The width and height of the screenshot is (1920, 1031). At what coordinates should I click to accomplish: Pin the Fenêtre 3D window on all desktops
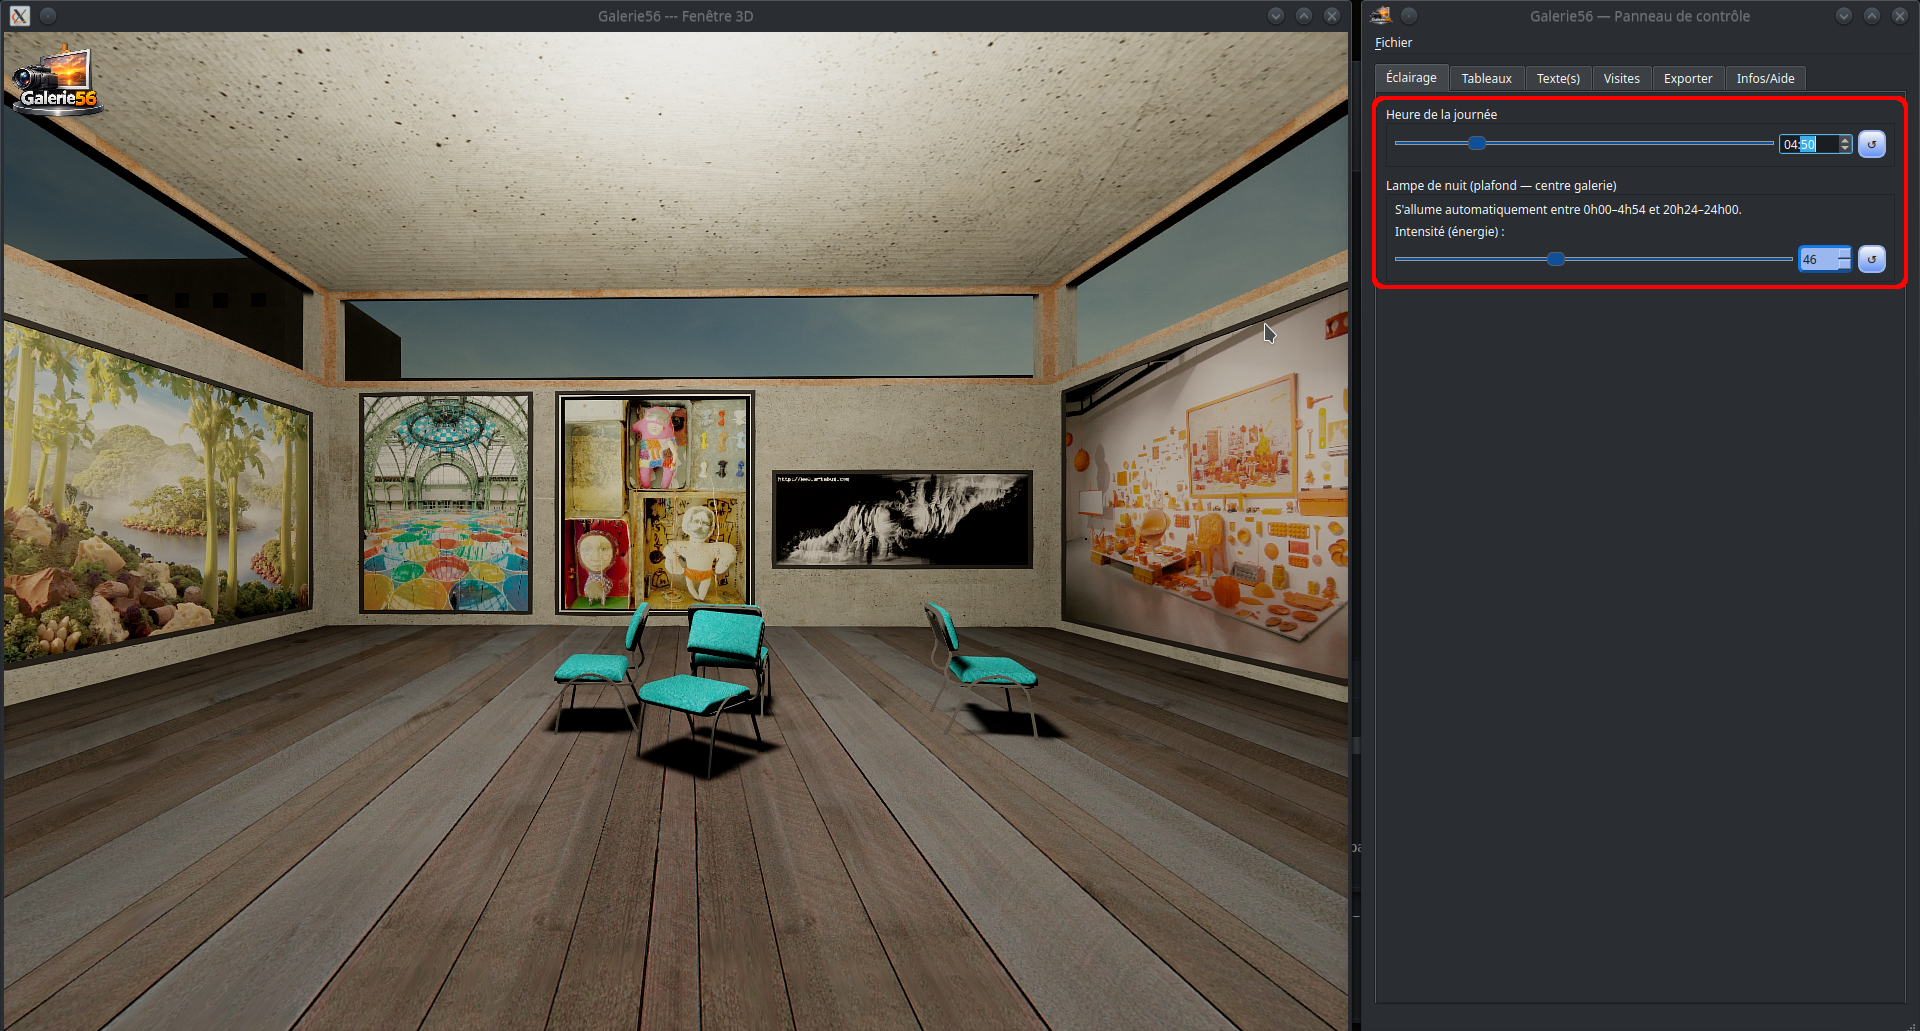[x=48, y=16]
